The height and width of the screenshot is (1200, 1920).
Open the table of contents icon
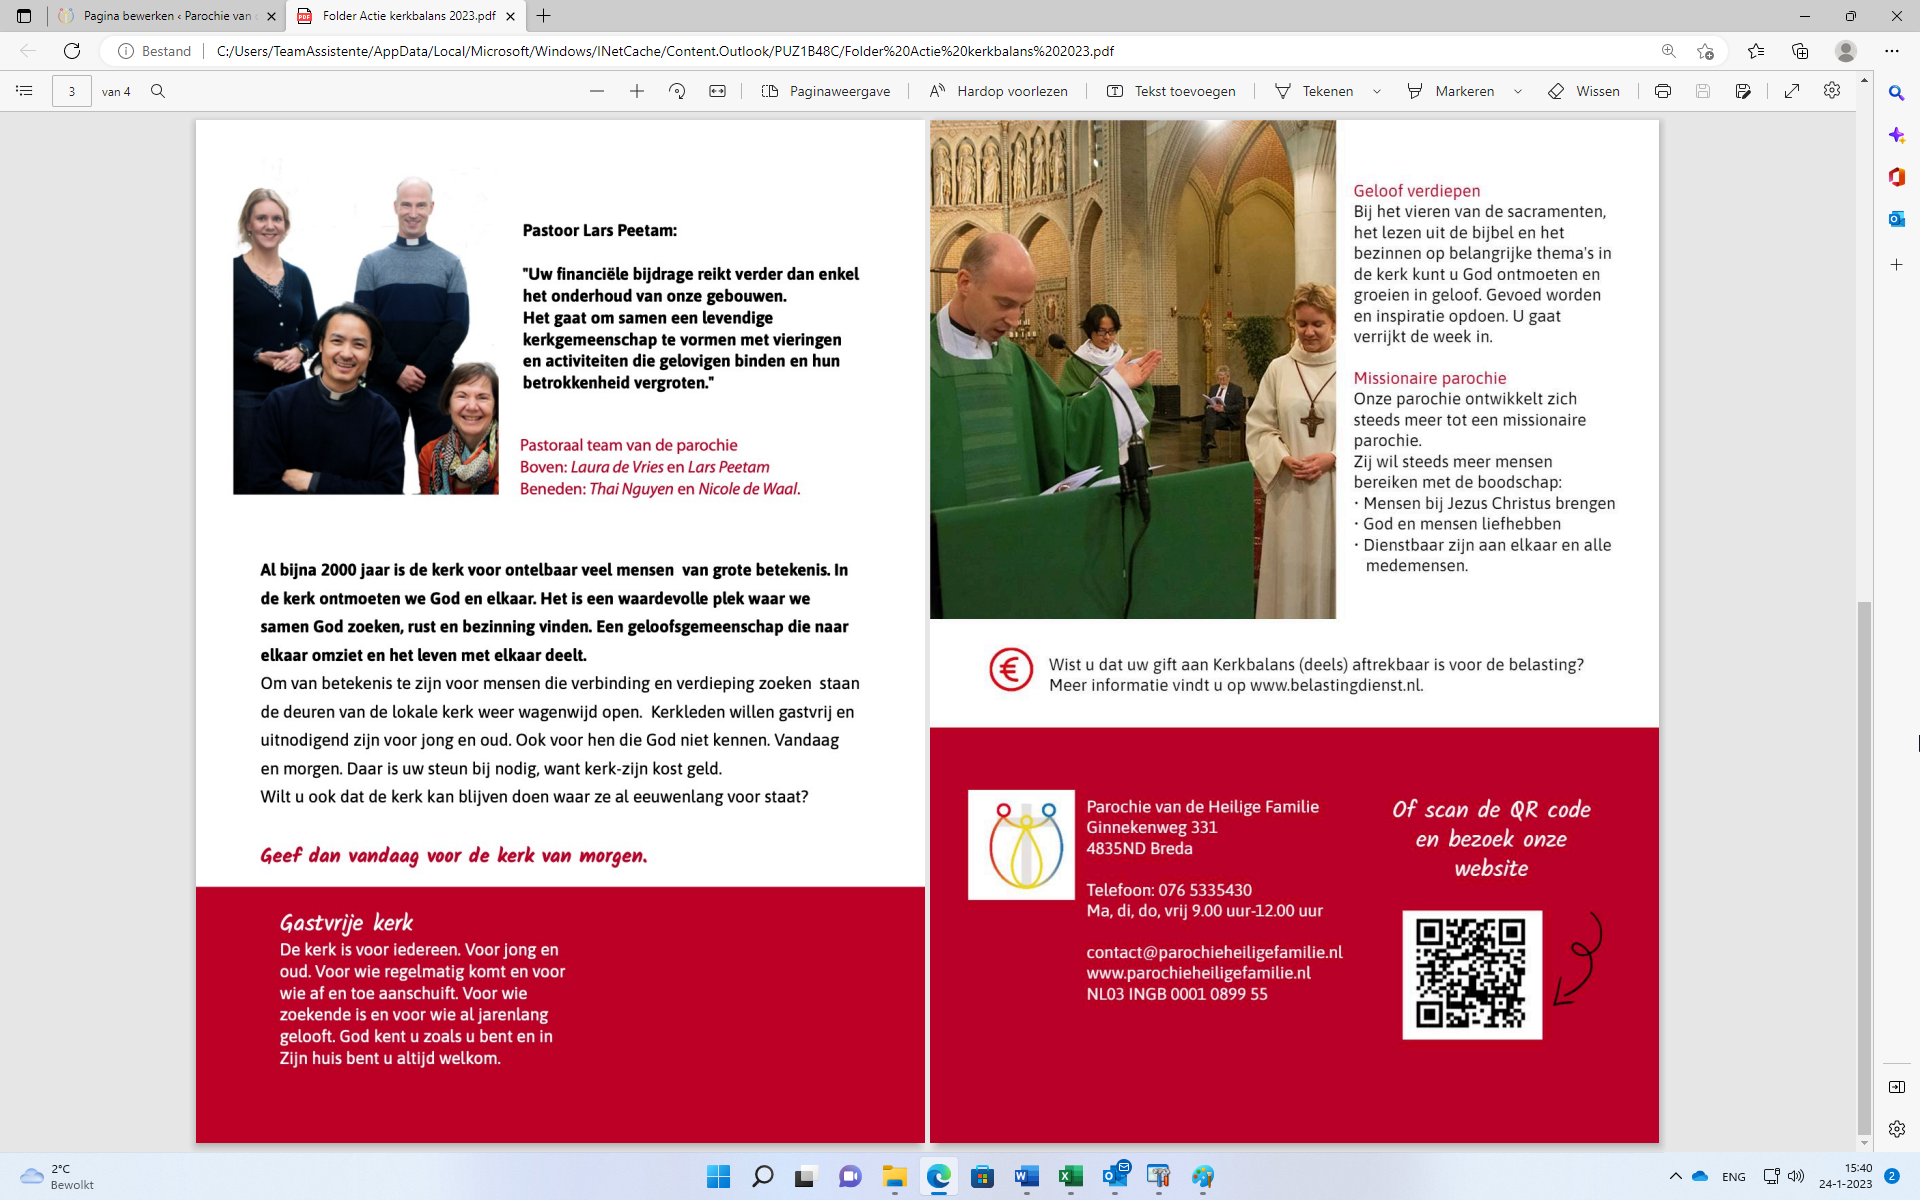click(x=24, y=91)
